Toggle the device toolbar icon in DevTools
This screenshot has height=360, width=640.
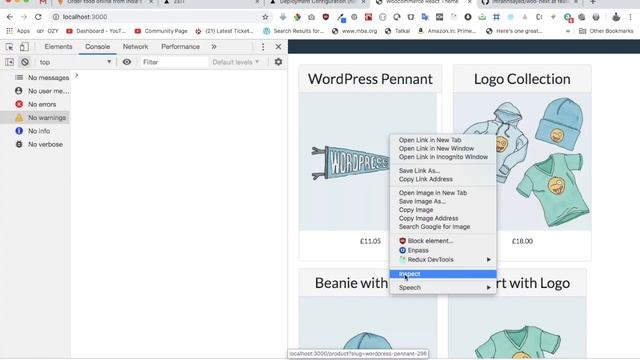click(x=24, y=47)
